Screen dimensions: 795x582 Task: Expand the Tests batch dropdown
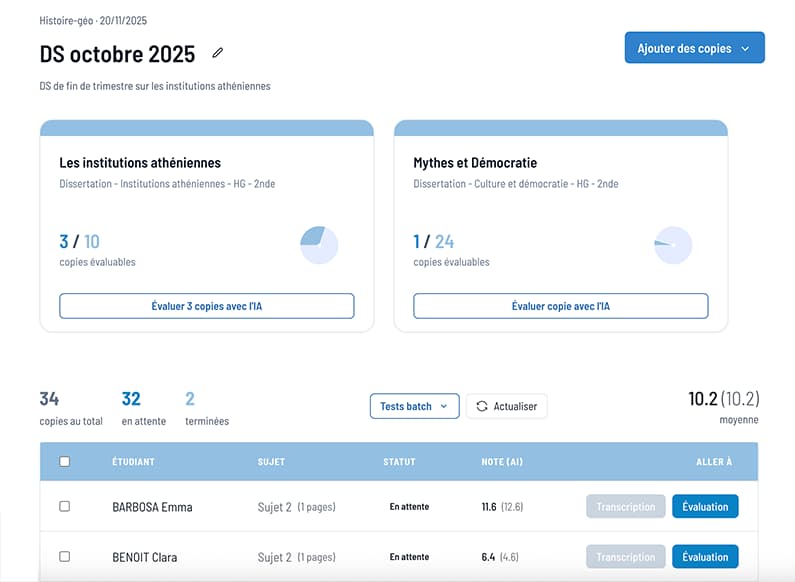(x=414, y=406)
